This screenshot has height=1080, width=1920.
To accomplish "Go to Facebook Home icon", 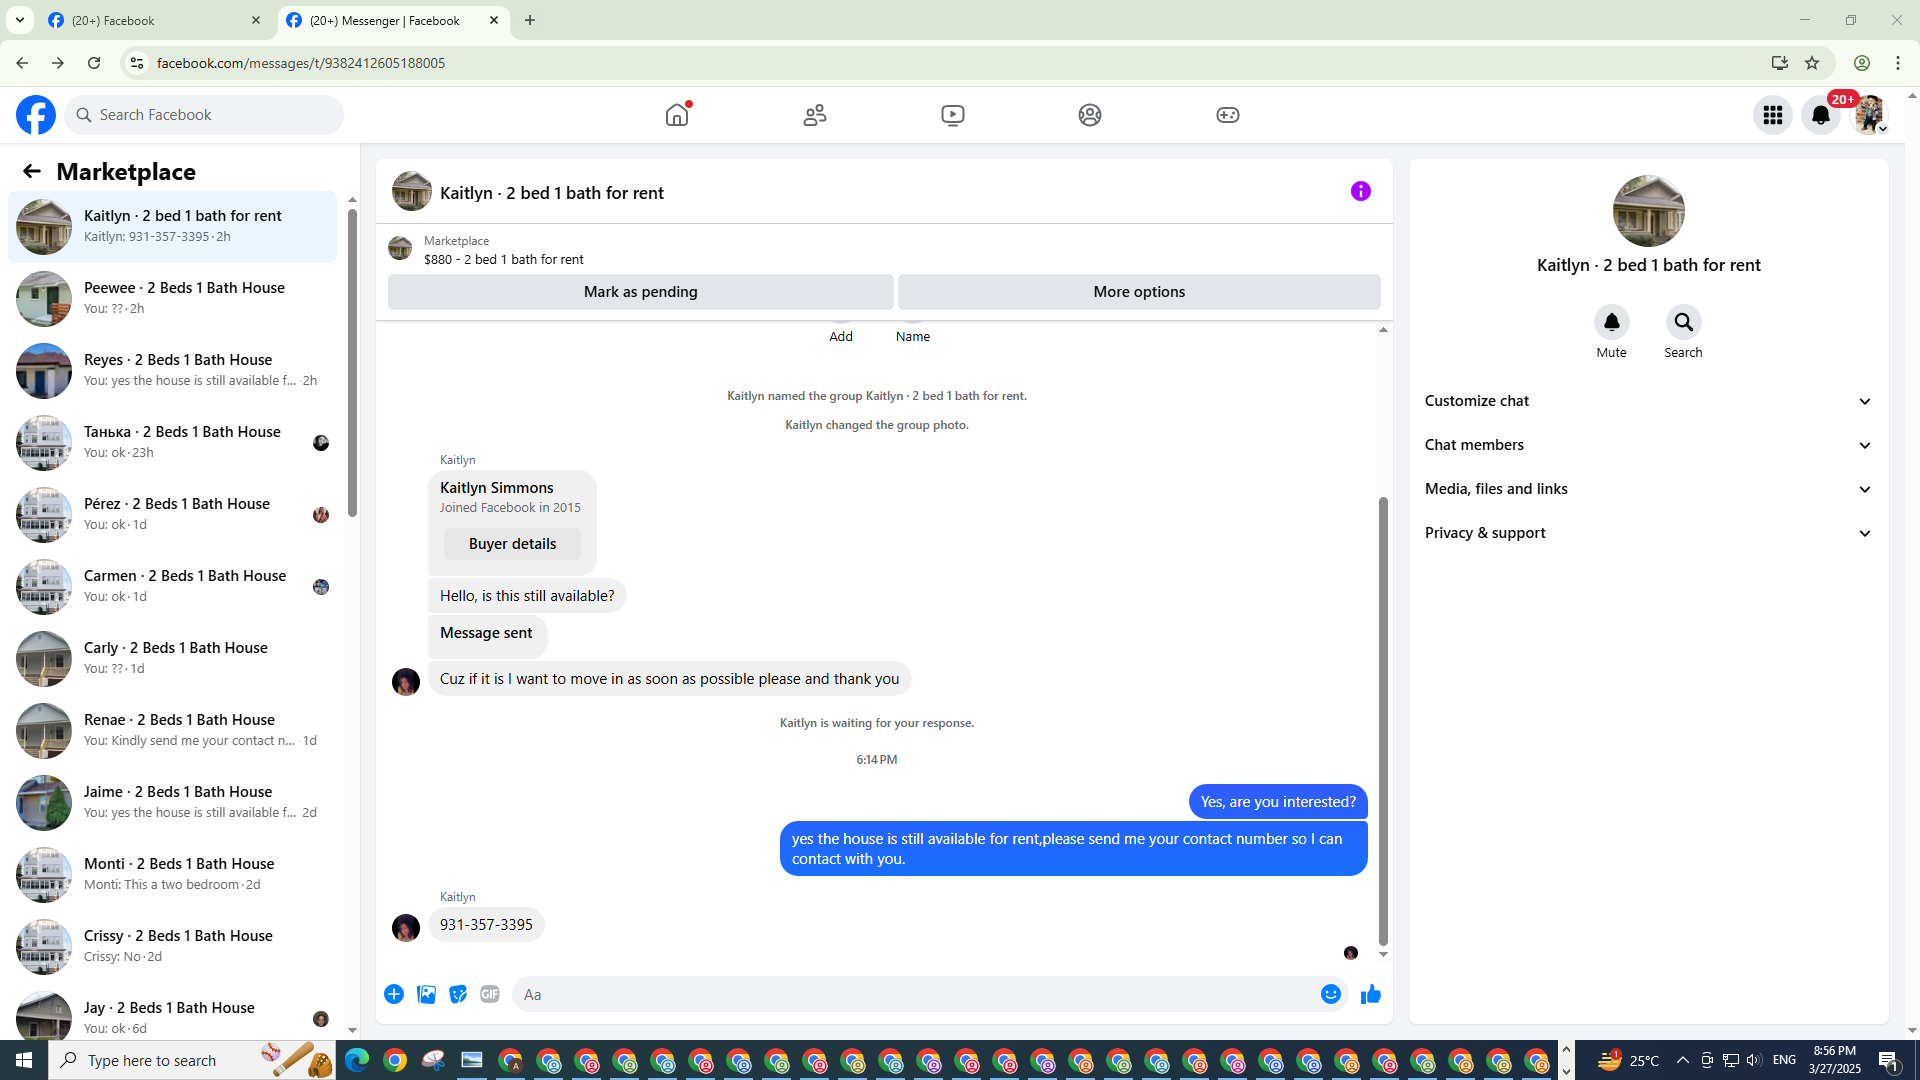I will click(x=677, y=115).
